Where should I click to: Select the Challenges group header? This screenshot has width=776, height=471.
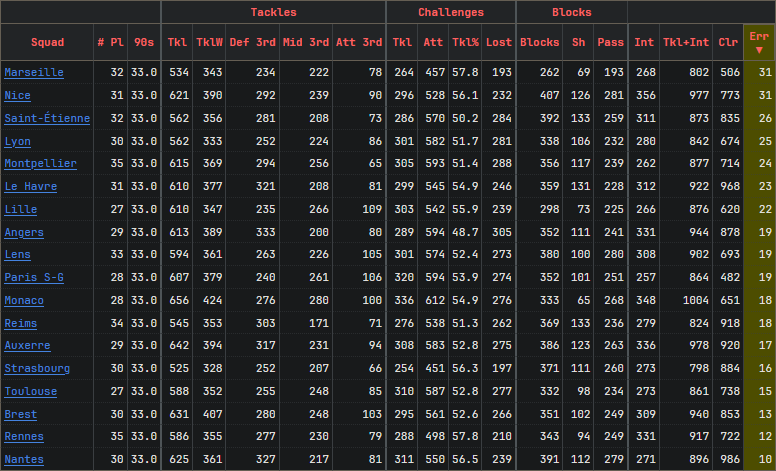coord(451,12)
